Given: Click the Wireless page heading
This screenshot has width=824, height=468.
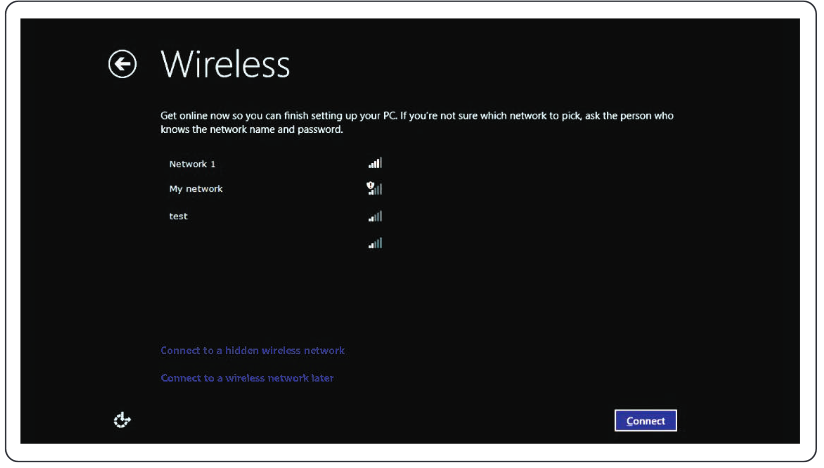Looking at the screenshot, I should tap(225, 64).
